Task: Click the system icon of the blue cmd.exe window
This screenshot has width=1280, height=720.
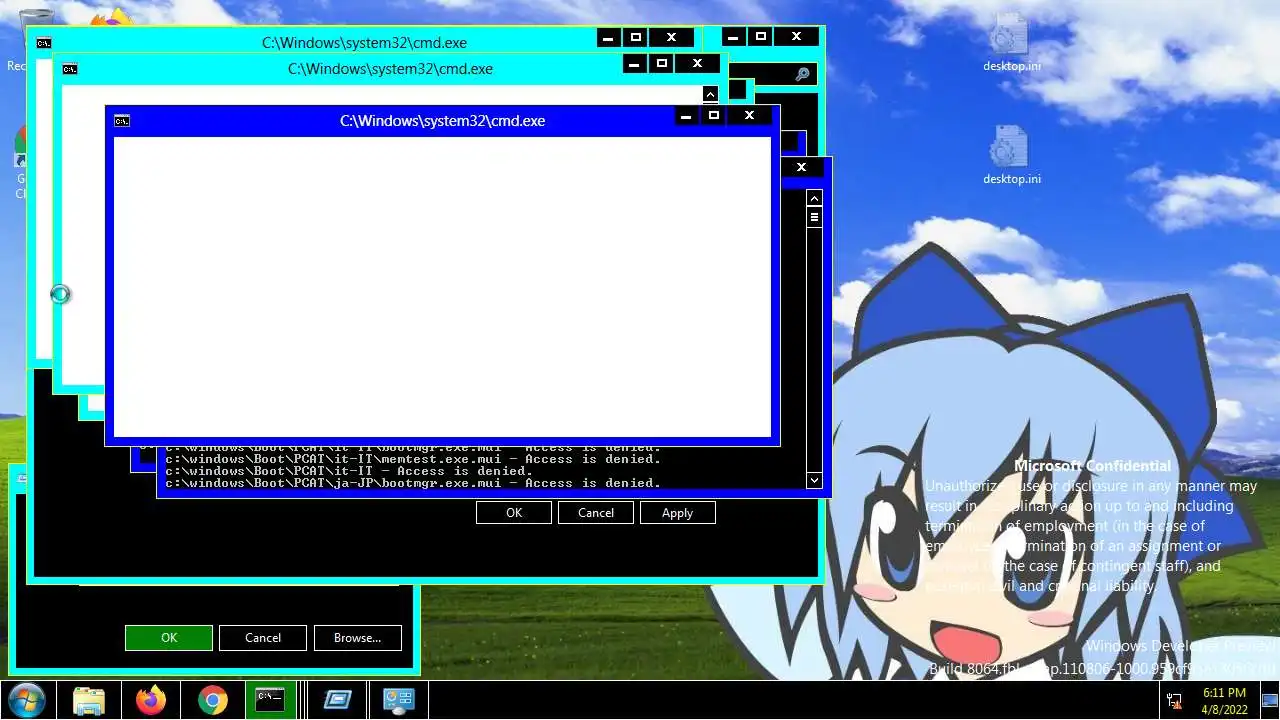Action: coord(122,121)
